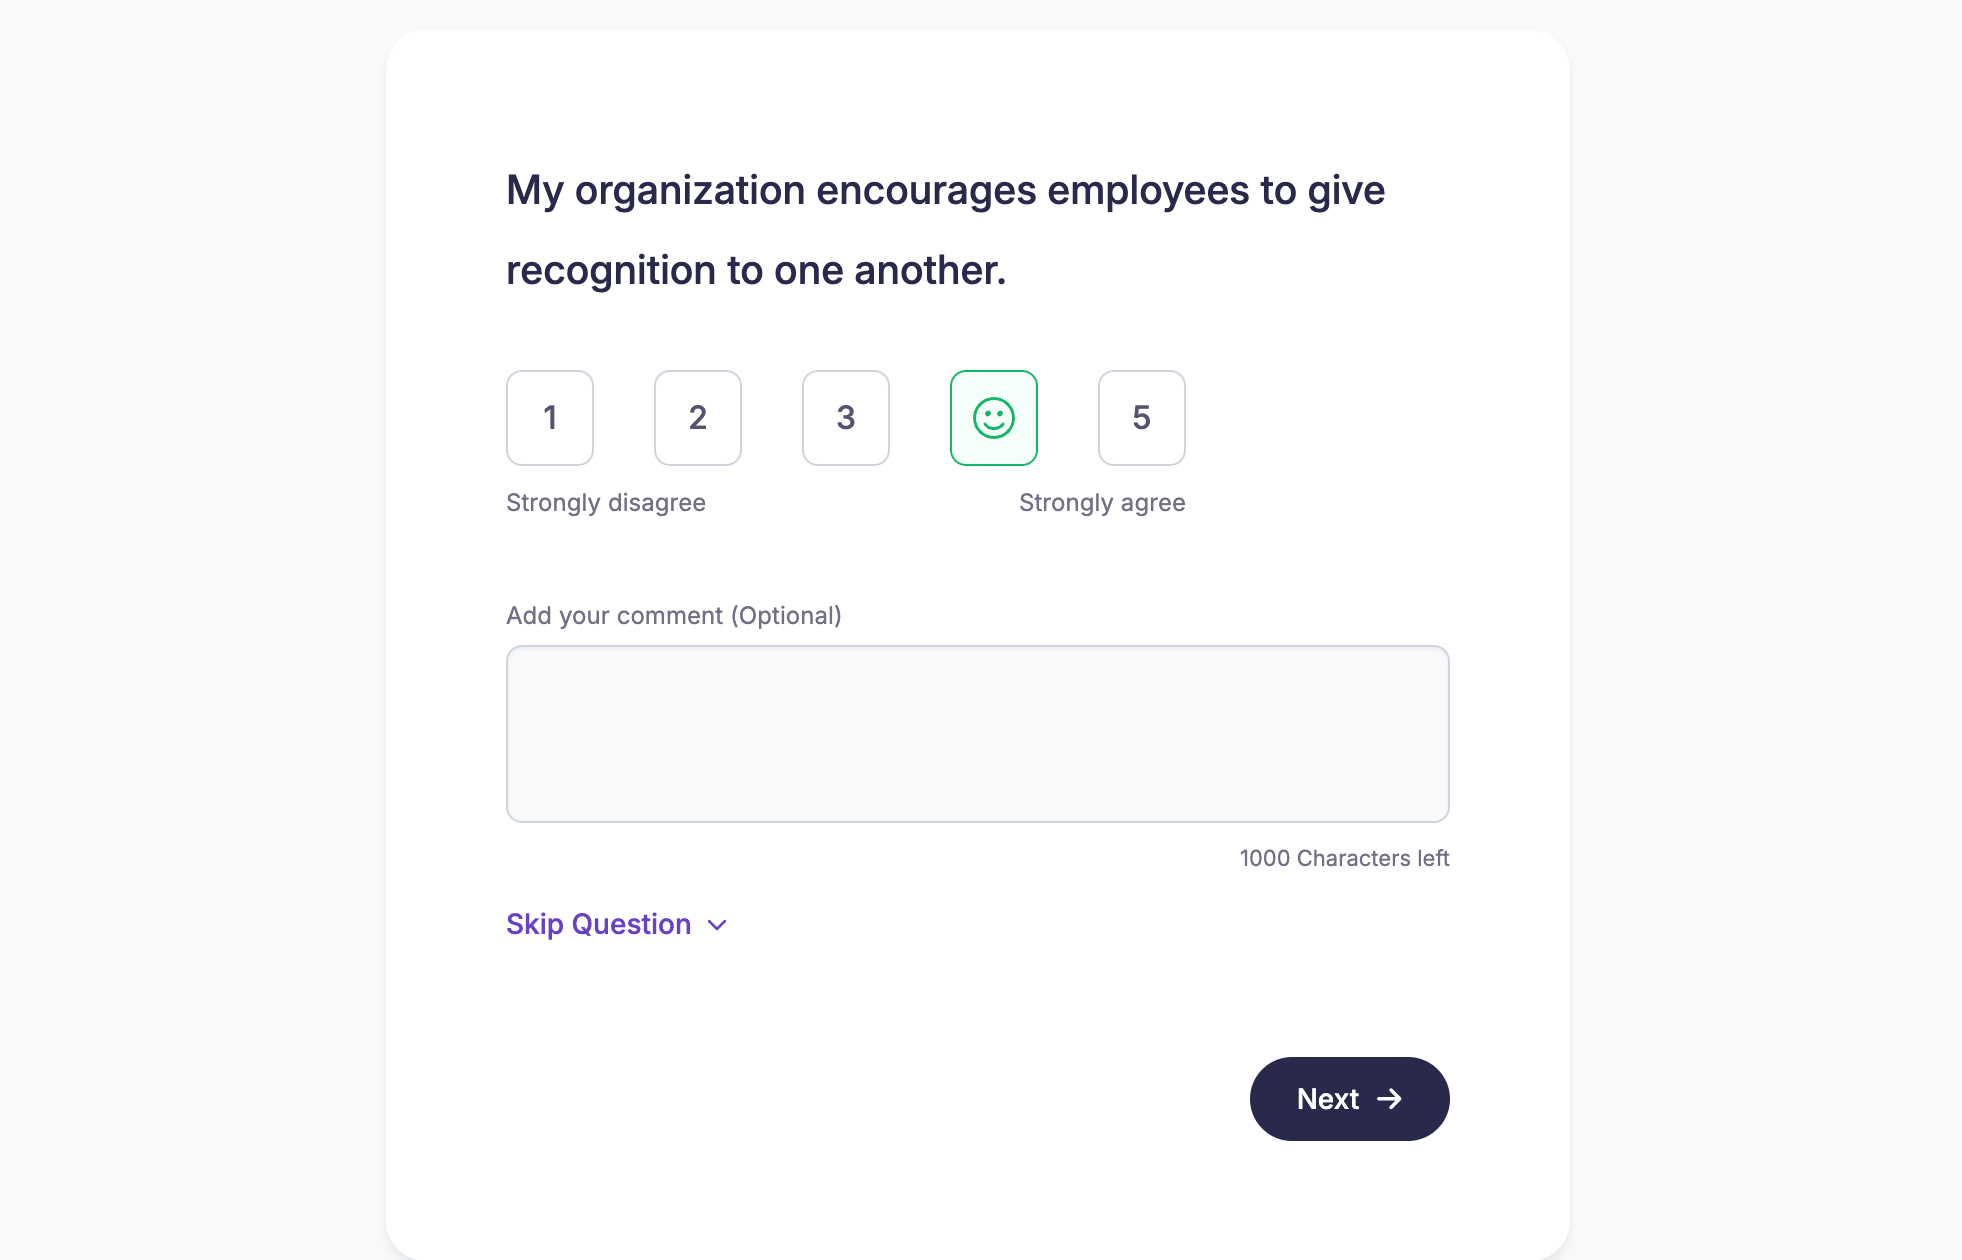Click the Skip Question link
Screen dimensions: 1962x1260
pyautogui.click(x=597, y=924)
